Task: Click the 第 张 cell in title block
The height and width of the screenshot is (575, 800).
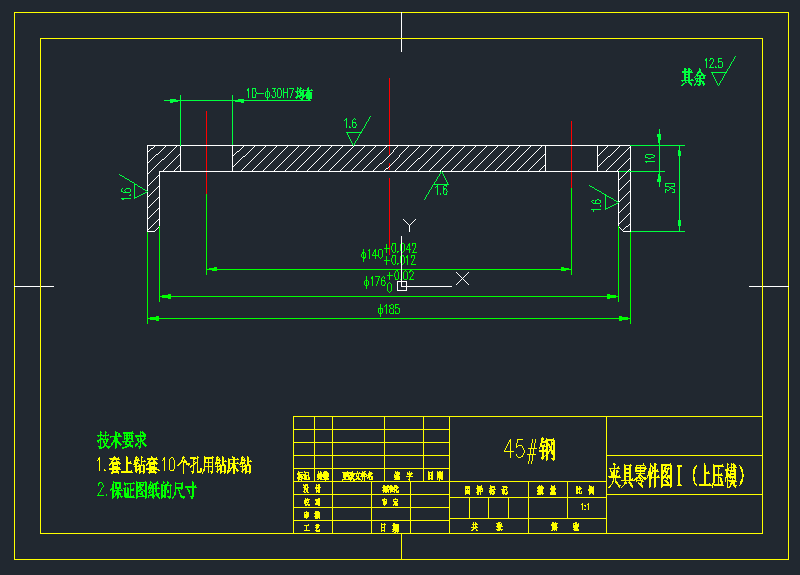Action: [x=567, y=527]
